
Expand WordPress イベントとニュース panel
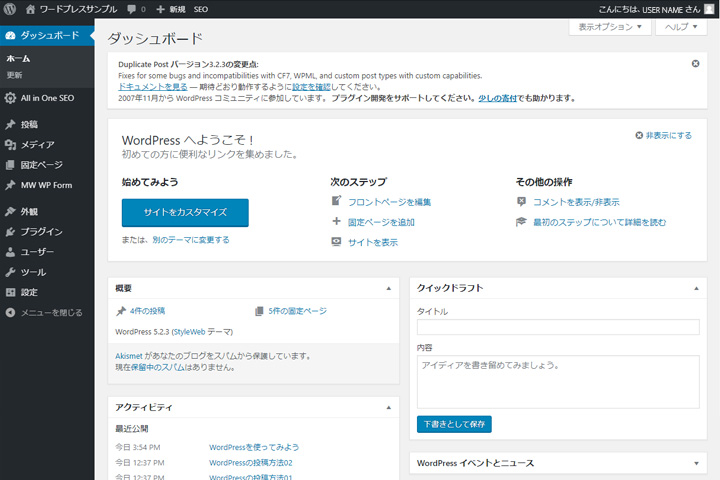pyautogui.click(x=696, y=463)
